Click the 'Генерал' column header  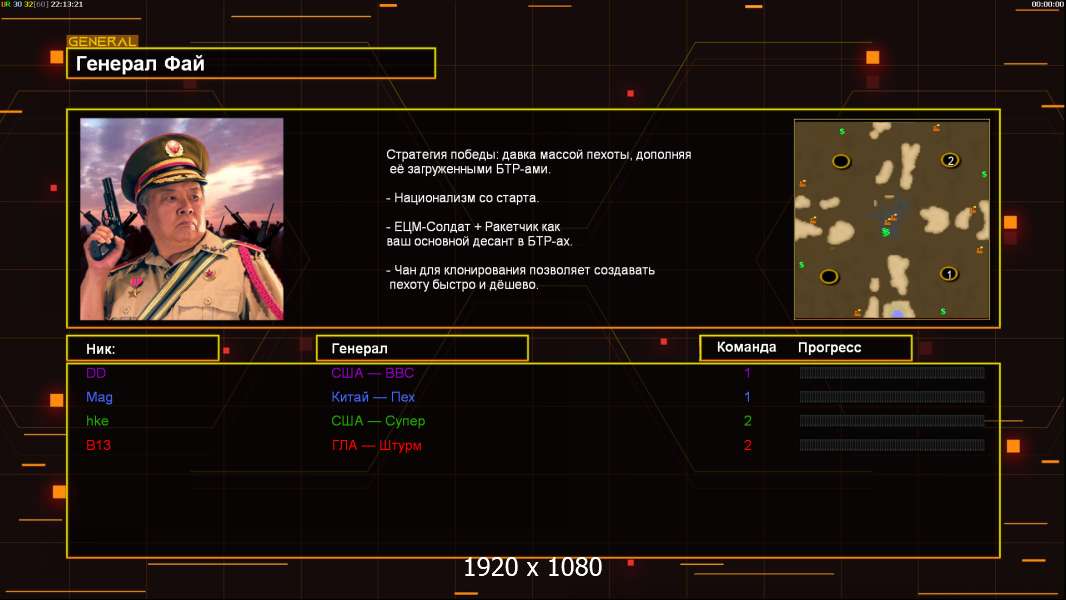pos(422,348)
